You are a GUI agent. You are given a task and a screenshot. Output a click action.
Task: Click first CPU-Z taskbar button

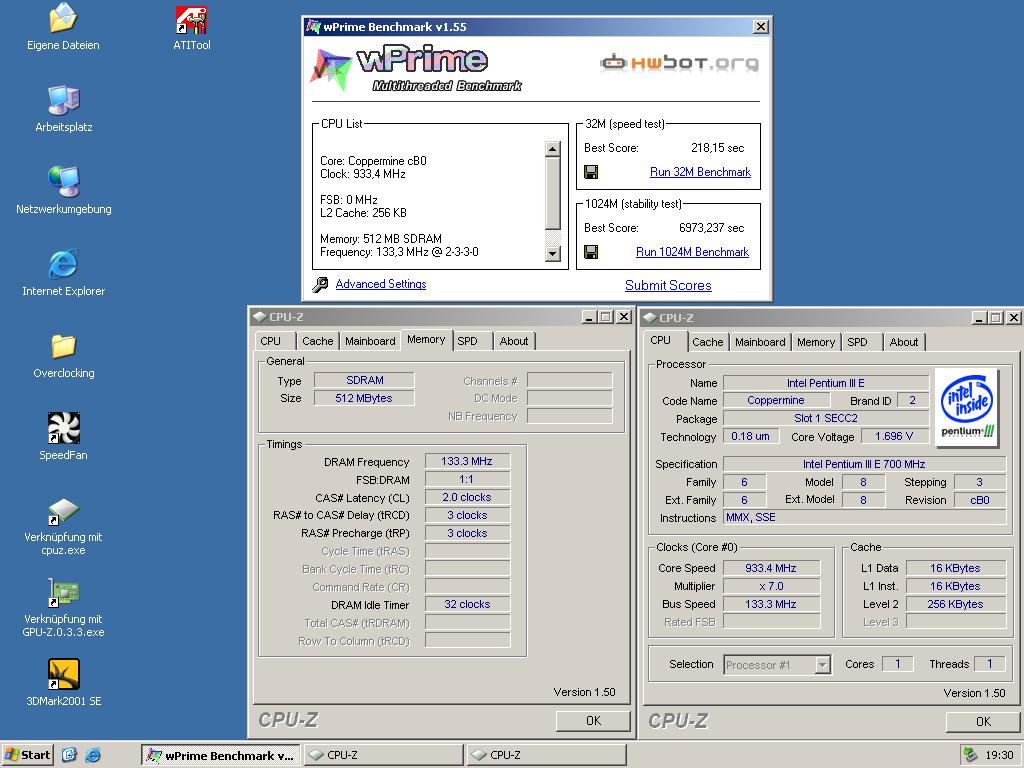(383, 756)
